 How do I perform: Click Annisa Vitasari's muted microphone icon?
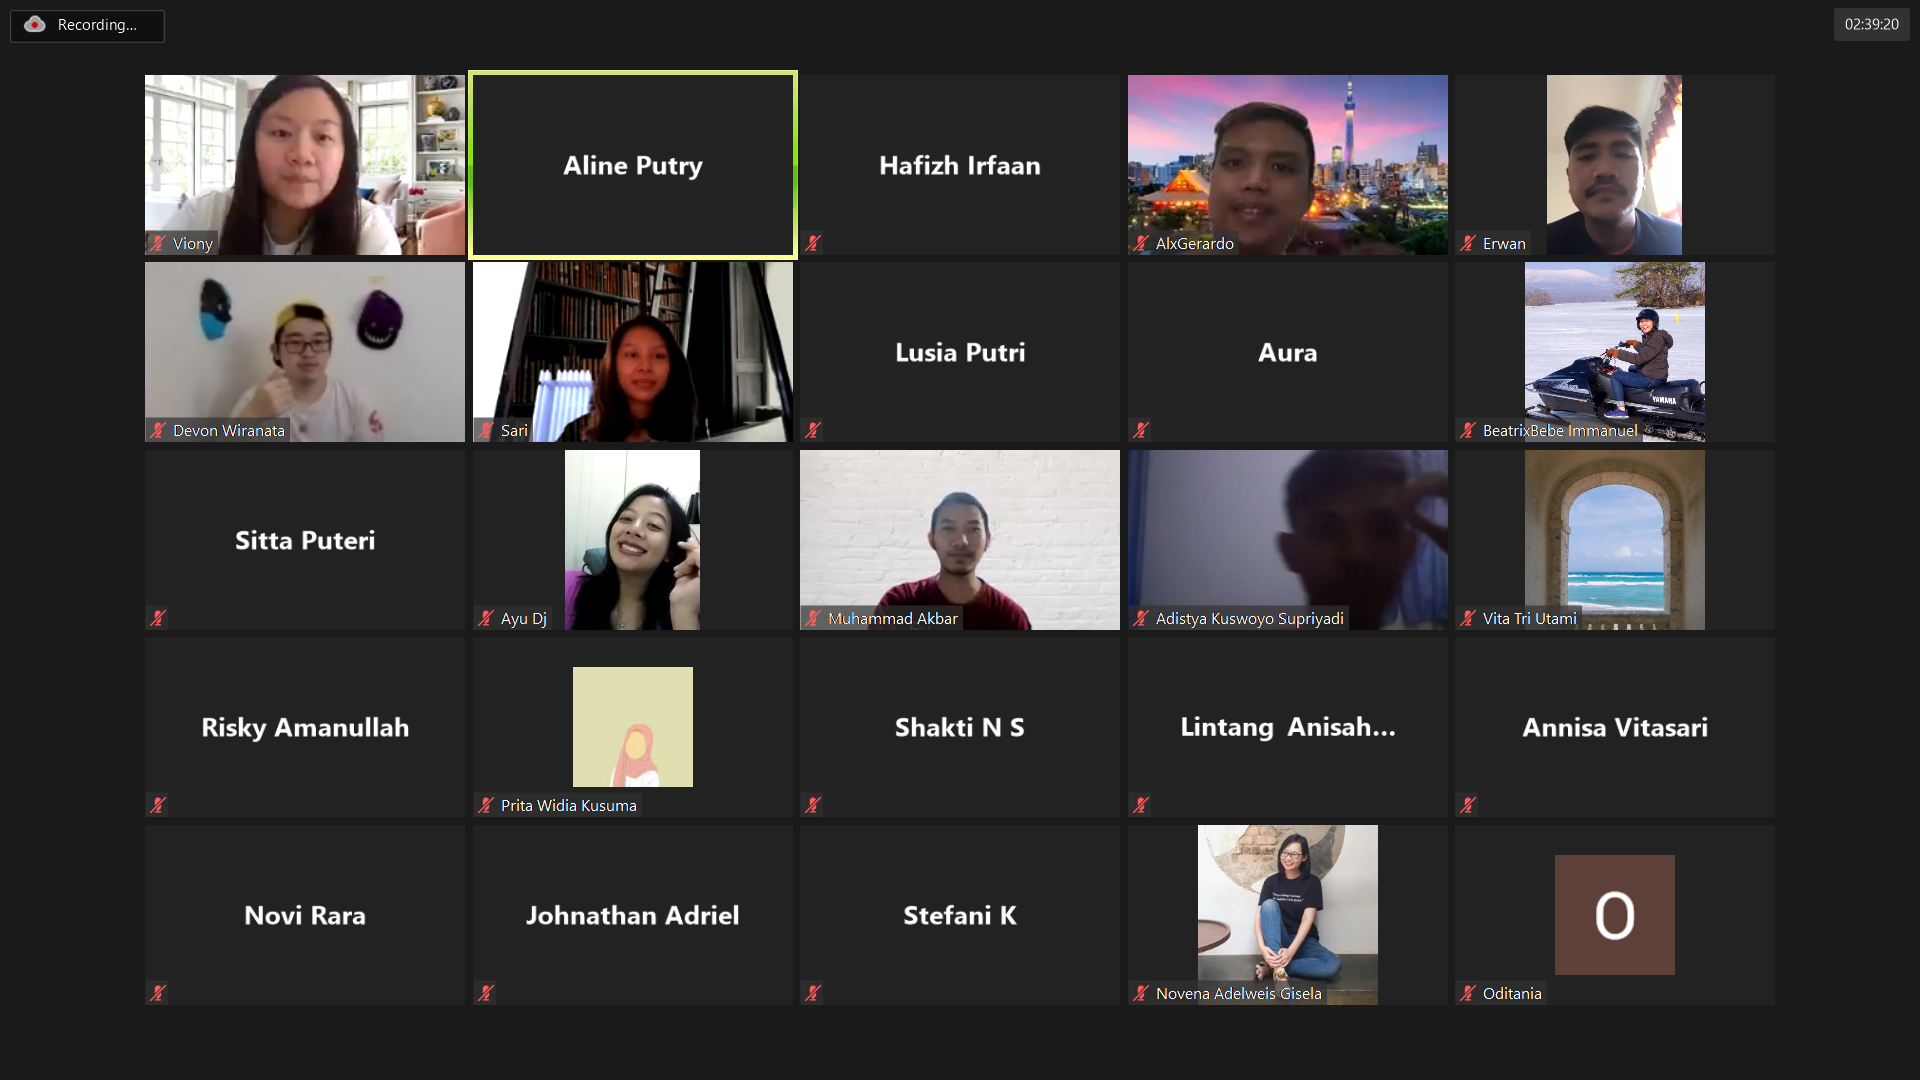[x=1468, y=805]
